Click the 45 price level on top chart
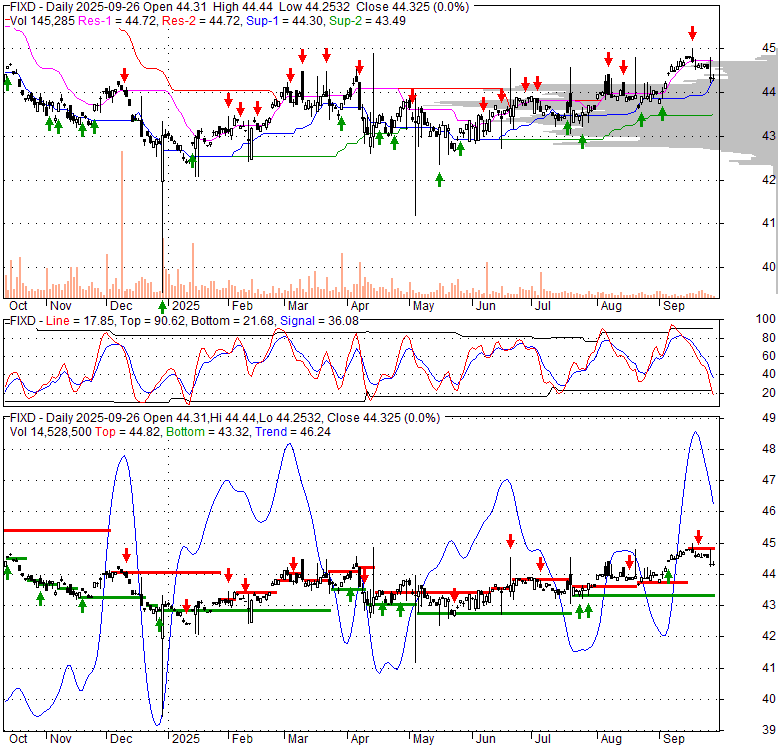The height and width of the screenshot is (745, 780). pyautogui.click(x=769, y=48)
